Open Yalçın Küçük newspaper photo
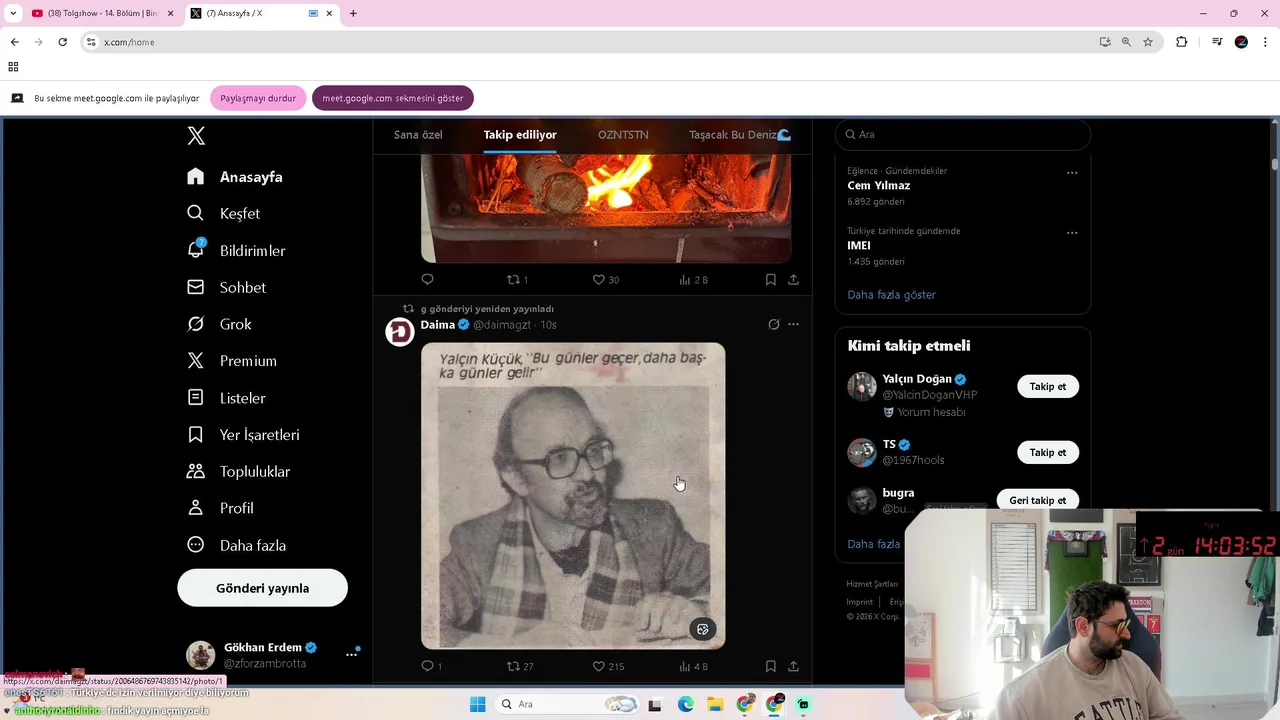This screenshot has height=720, width=1280. pos(573,496)
